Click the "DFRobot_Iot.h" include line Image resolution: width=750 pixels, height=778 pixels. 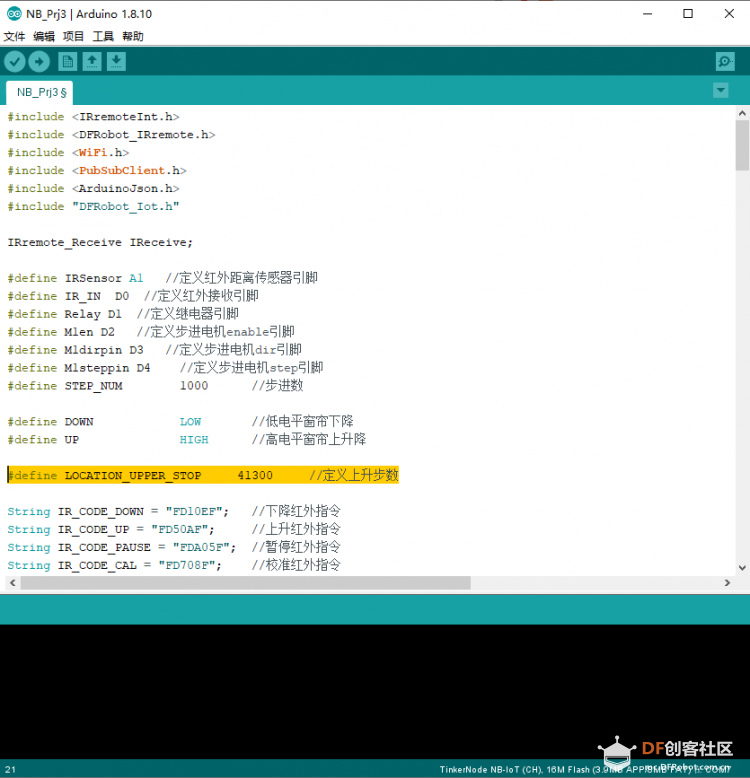[x=93, y=206]
